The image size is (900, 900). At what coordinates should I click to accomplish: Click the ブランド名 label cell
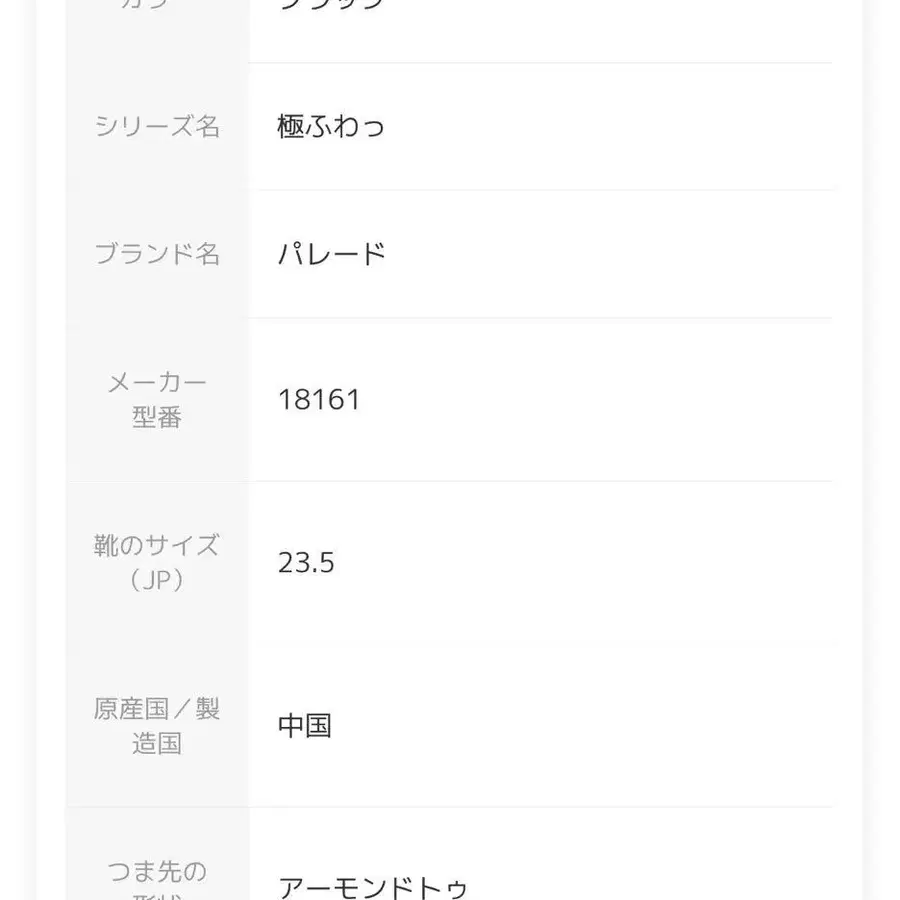click(x=157, y=254)
